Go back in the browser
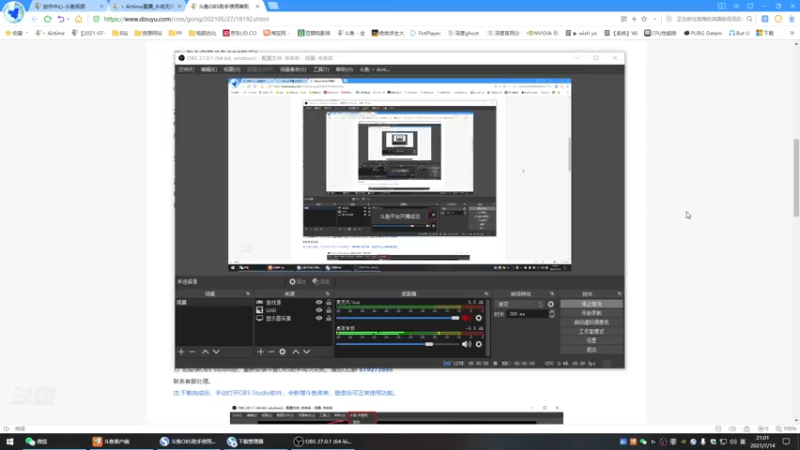Screen dimensions: 800x450 [x=34, y=19]
